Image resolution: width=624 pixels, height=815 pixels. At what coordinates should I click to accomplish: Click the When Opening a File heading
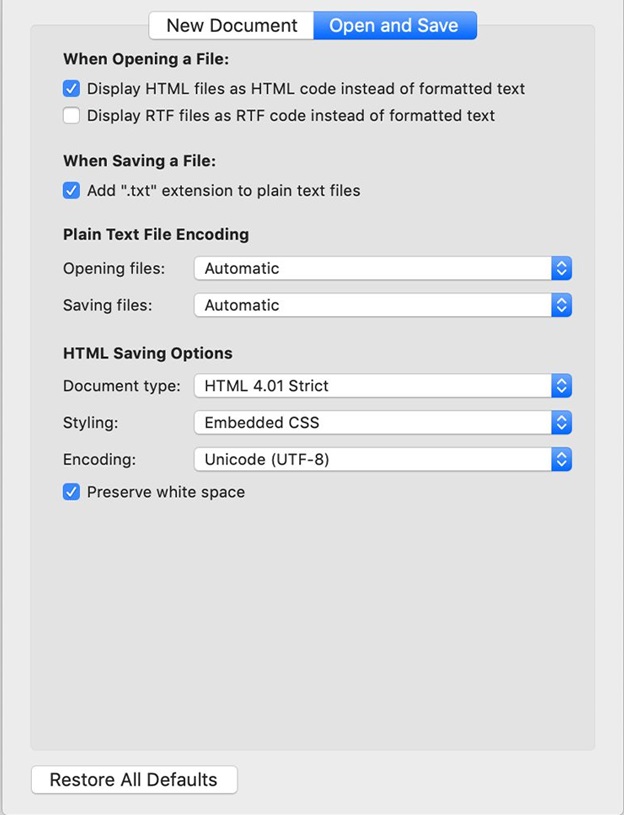pyautogui.click(x=146, y=59)
